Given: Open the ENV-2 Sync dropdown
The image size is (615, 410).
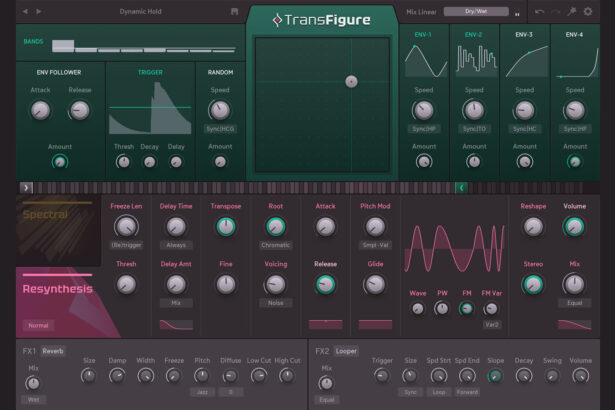Looking at the screenshot, I should coord(474,129).
